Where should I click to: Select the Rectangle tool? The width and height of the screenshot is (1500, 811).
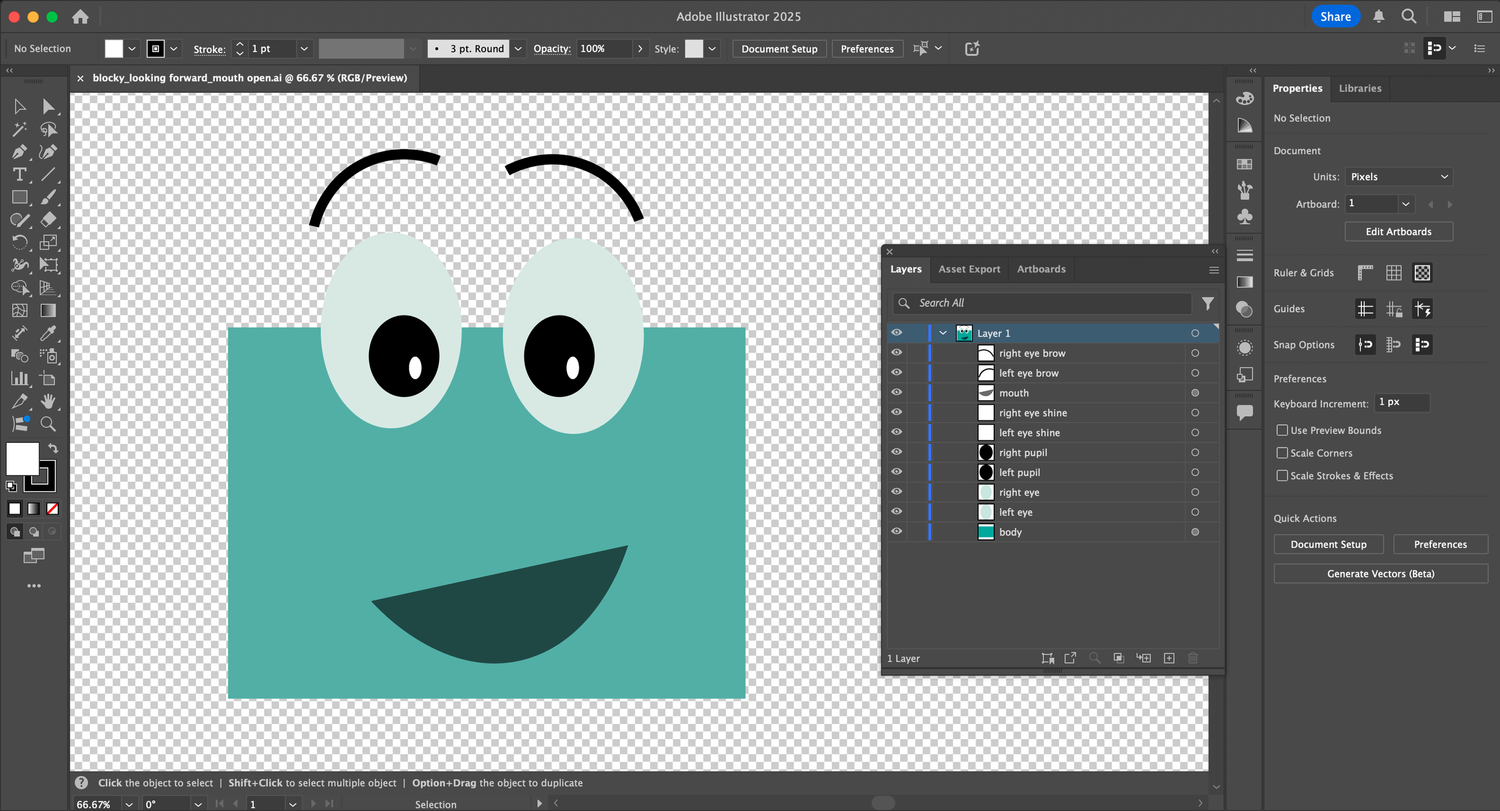coord(19,197)
